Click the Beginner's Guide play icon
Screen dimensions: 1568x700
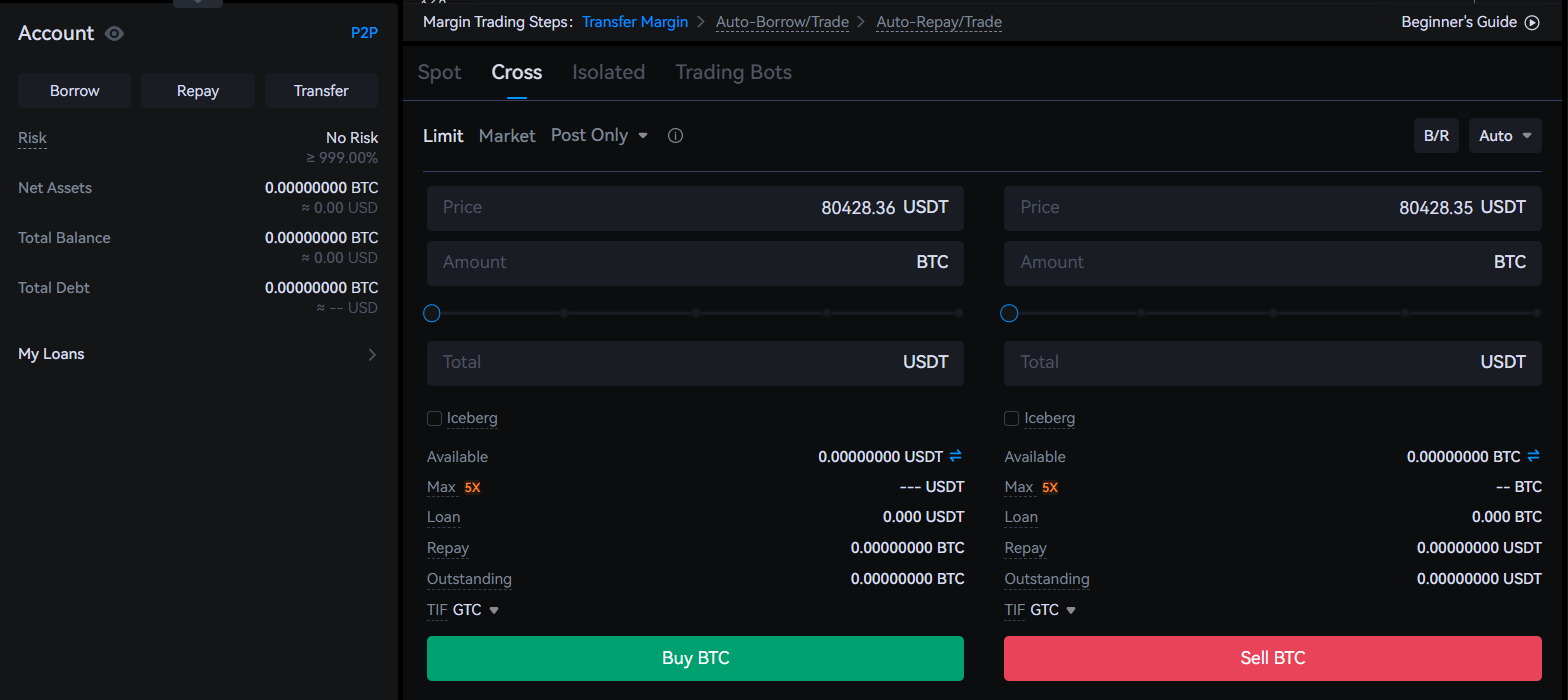point(1532,22)
